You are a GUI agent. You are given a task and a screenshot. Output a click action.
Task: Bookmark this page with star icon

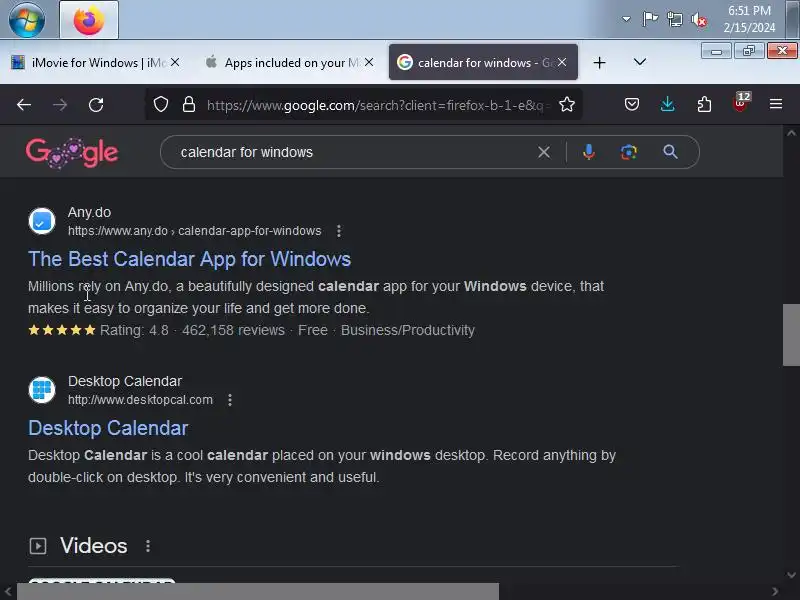567,105
